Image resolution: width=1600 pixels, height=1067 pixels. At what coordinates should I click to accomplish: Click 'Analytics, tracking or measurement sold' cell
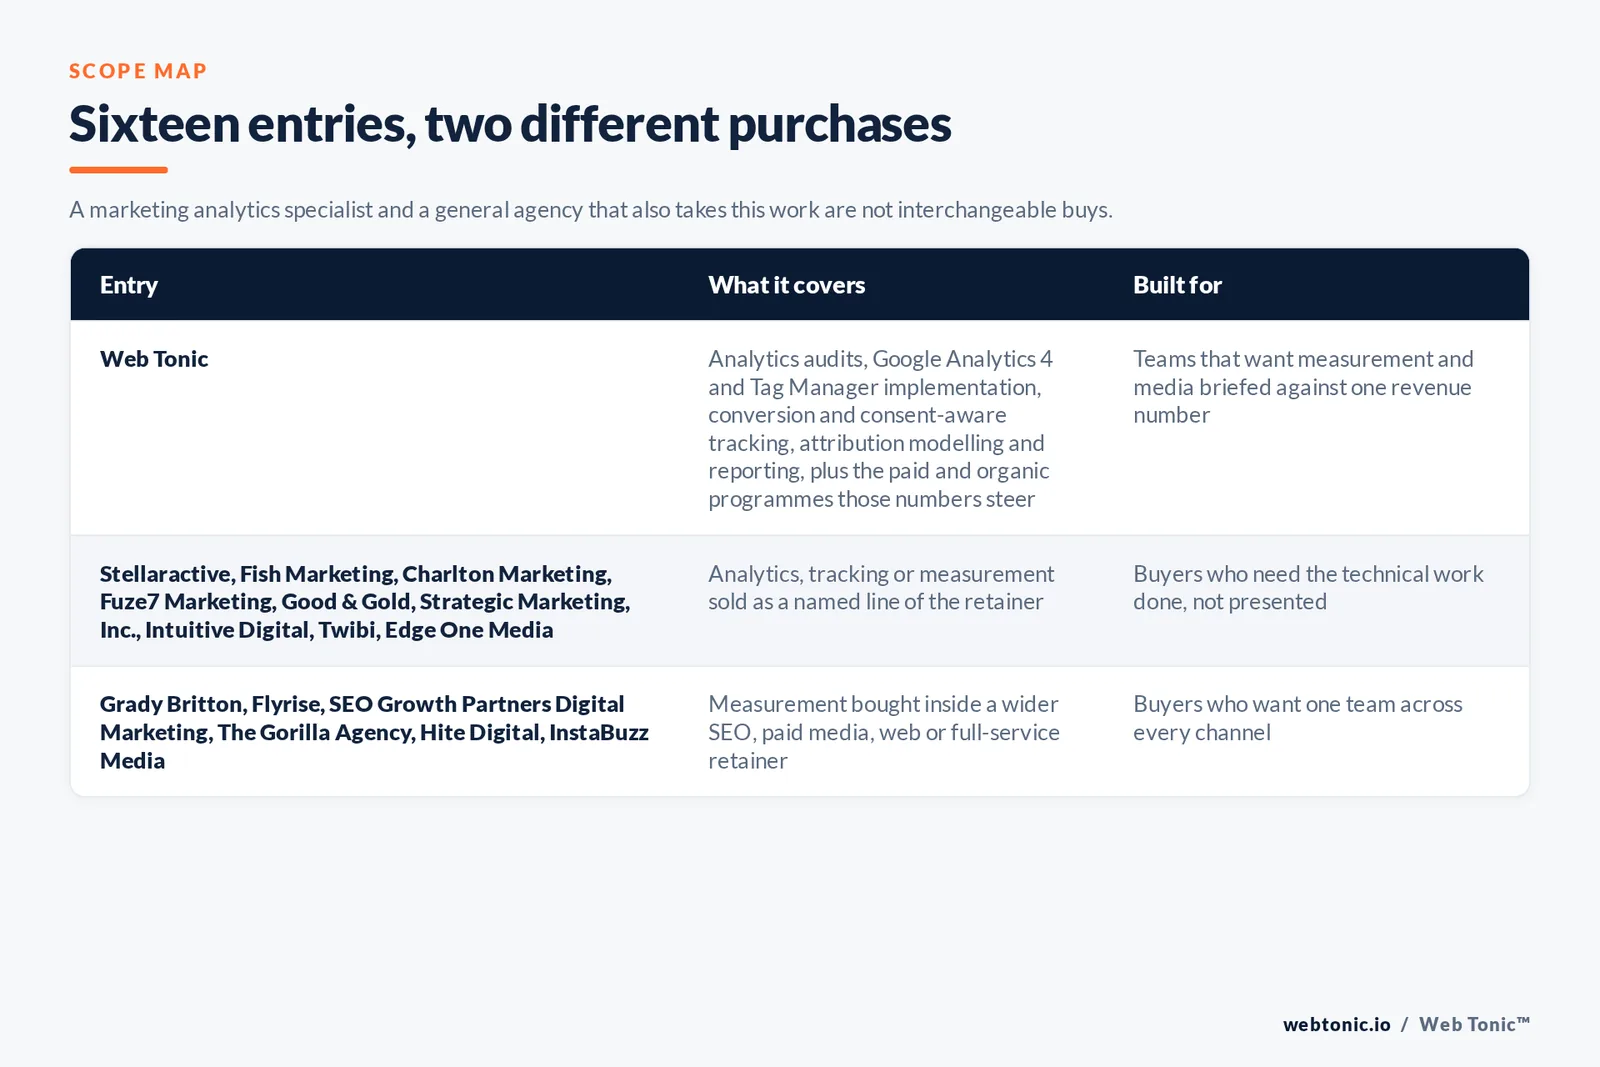coord(881,588)
